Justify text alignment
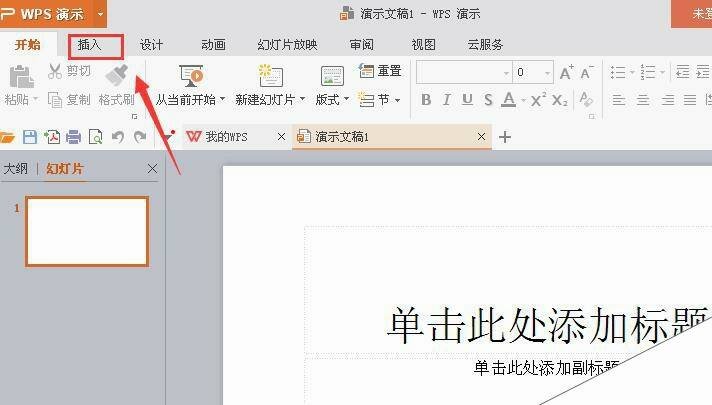 690,99
